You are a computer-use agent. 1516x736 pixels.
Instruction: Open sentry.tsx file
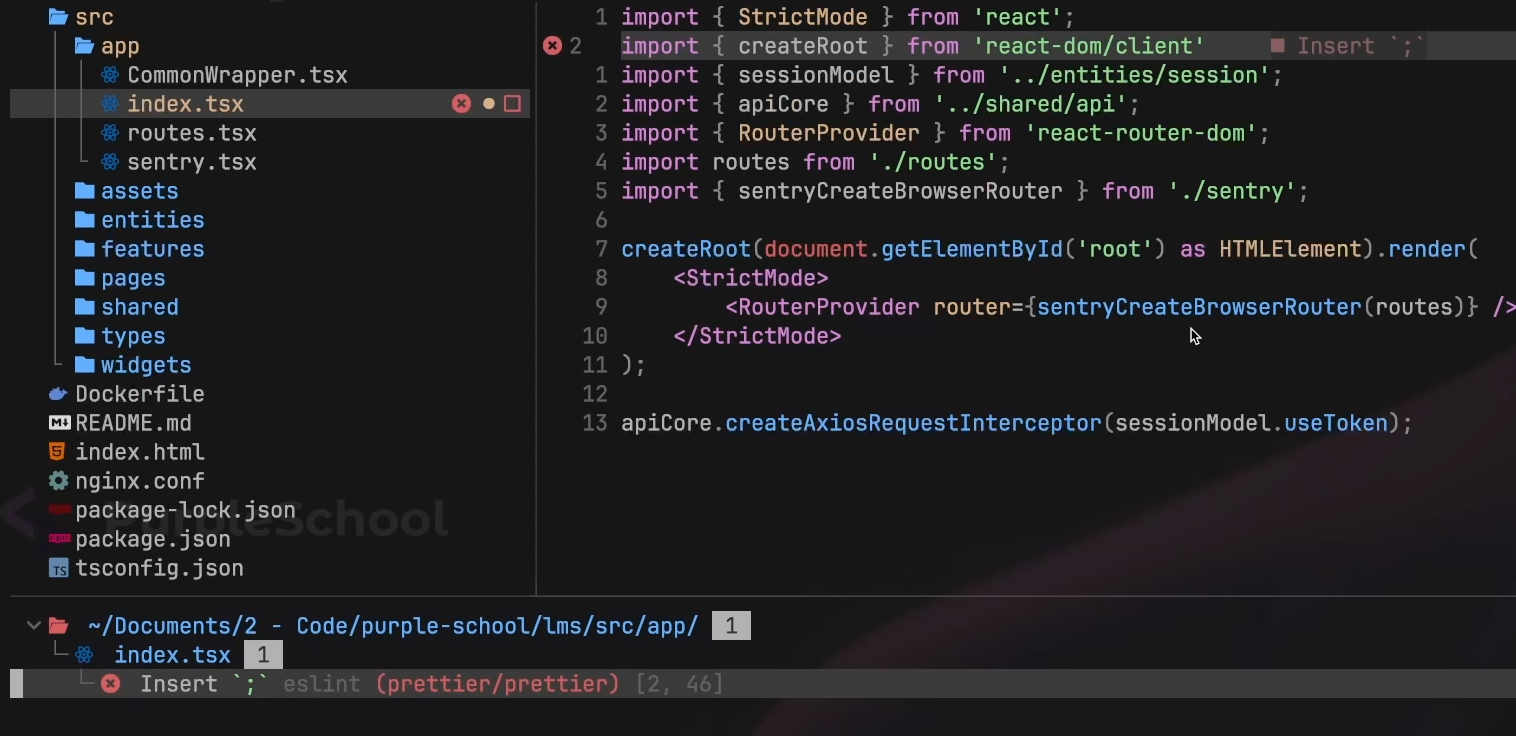point(191,162)
